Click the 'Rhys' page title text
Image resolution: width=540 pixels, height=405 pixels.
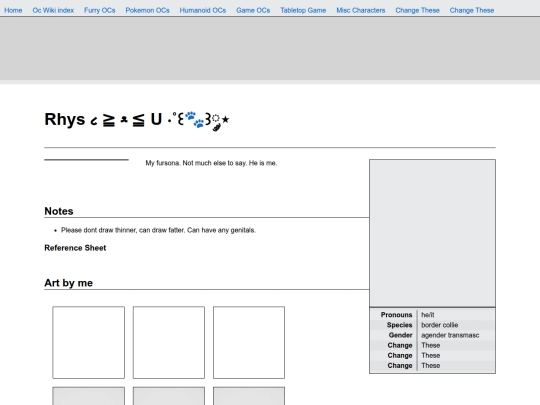click(65, 120)
